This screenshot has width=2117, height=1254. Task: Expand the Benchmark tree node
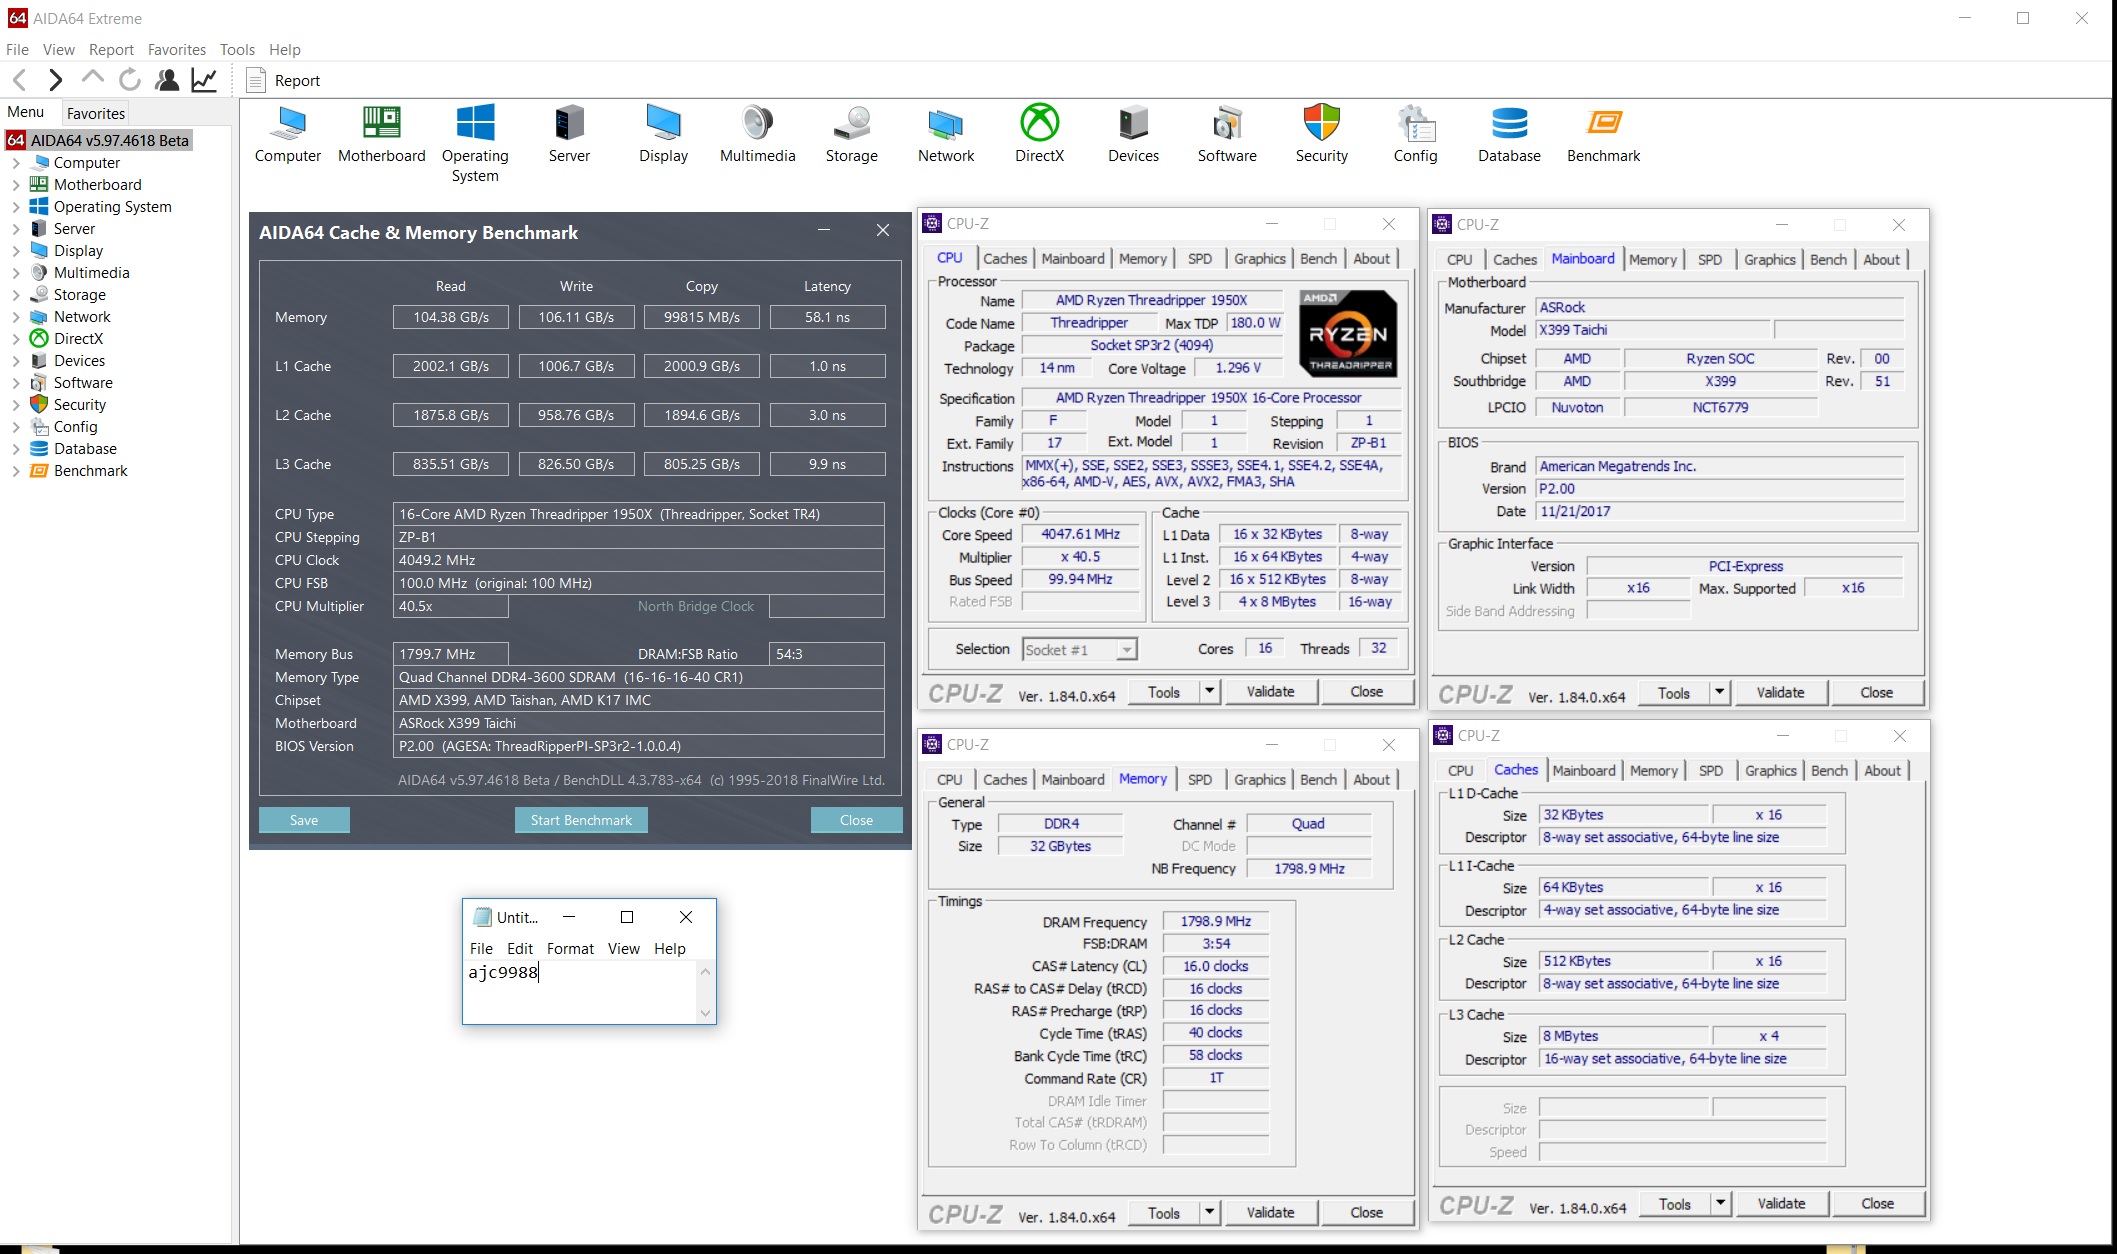coord(16,471)
